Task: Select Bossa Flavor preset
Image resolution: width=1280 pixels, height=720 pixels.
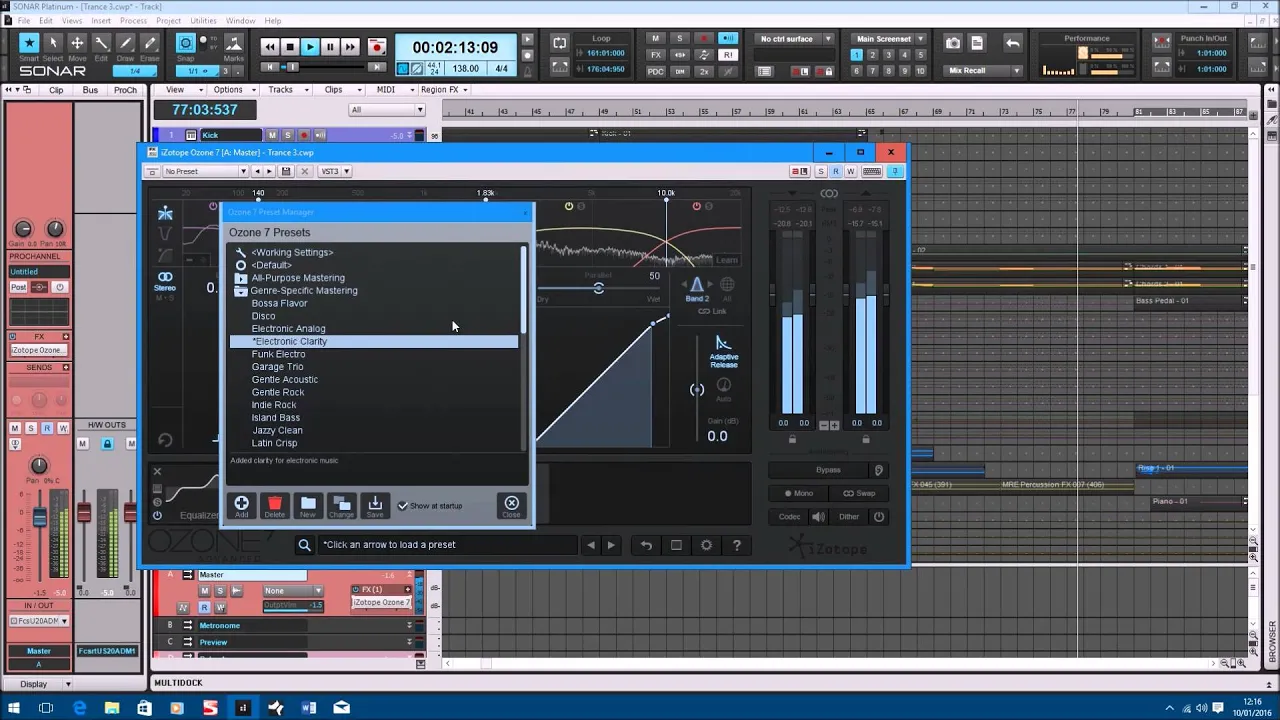Action: tap(279, 303)
